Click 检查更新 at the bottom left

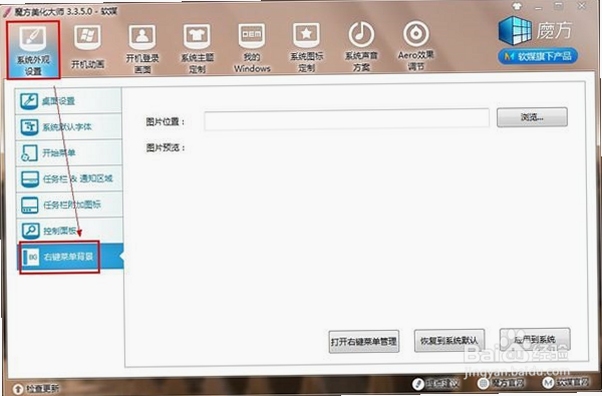[36, 388]
